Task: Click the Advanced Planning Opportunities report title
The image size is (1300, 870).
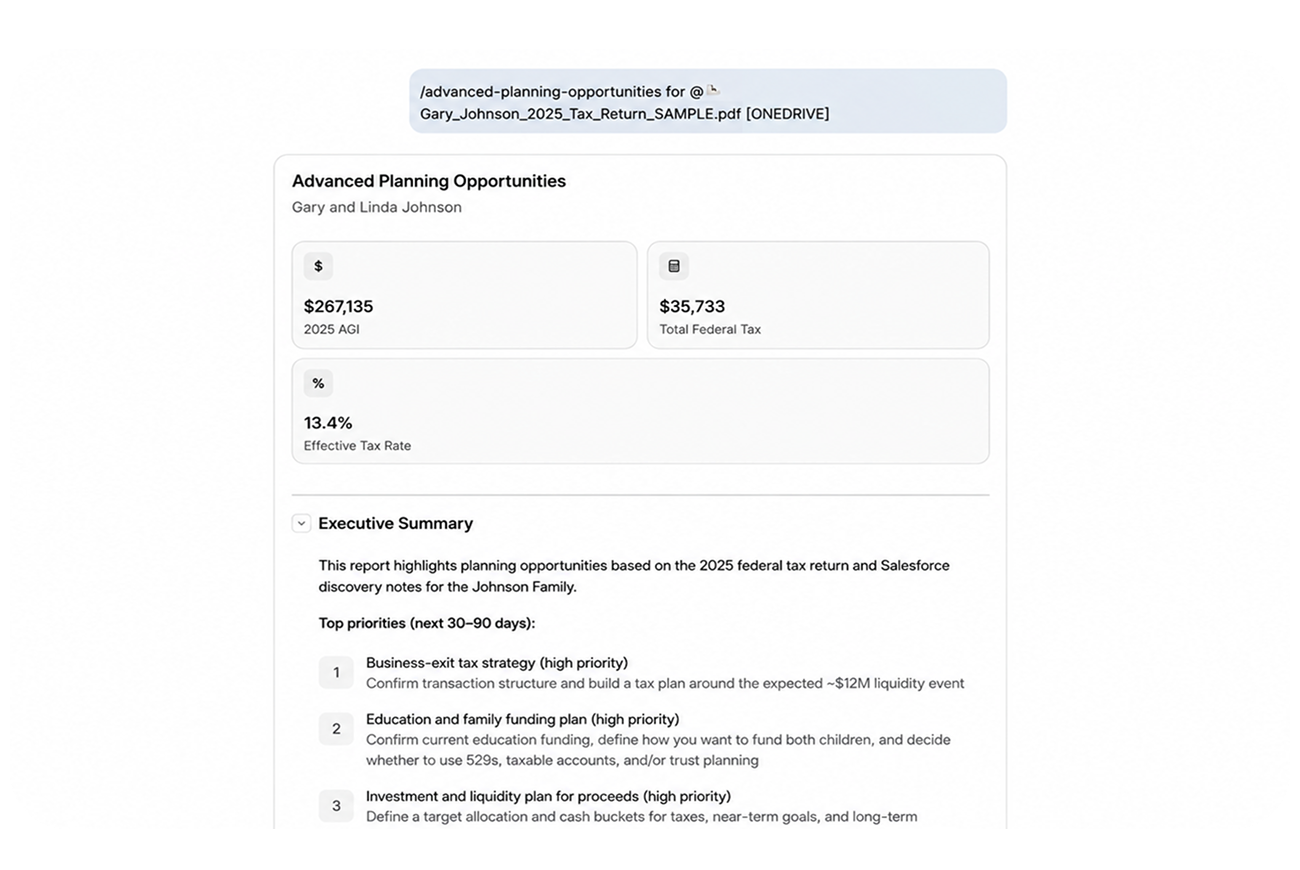Action: [429, 181]
